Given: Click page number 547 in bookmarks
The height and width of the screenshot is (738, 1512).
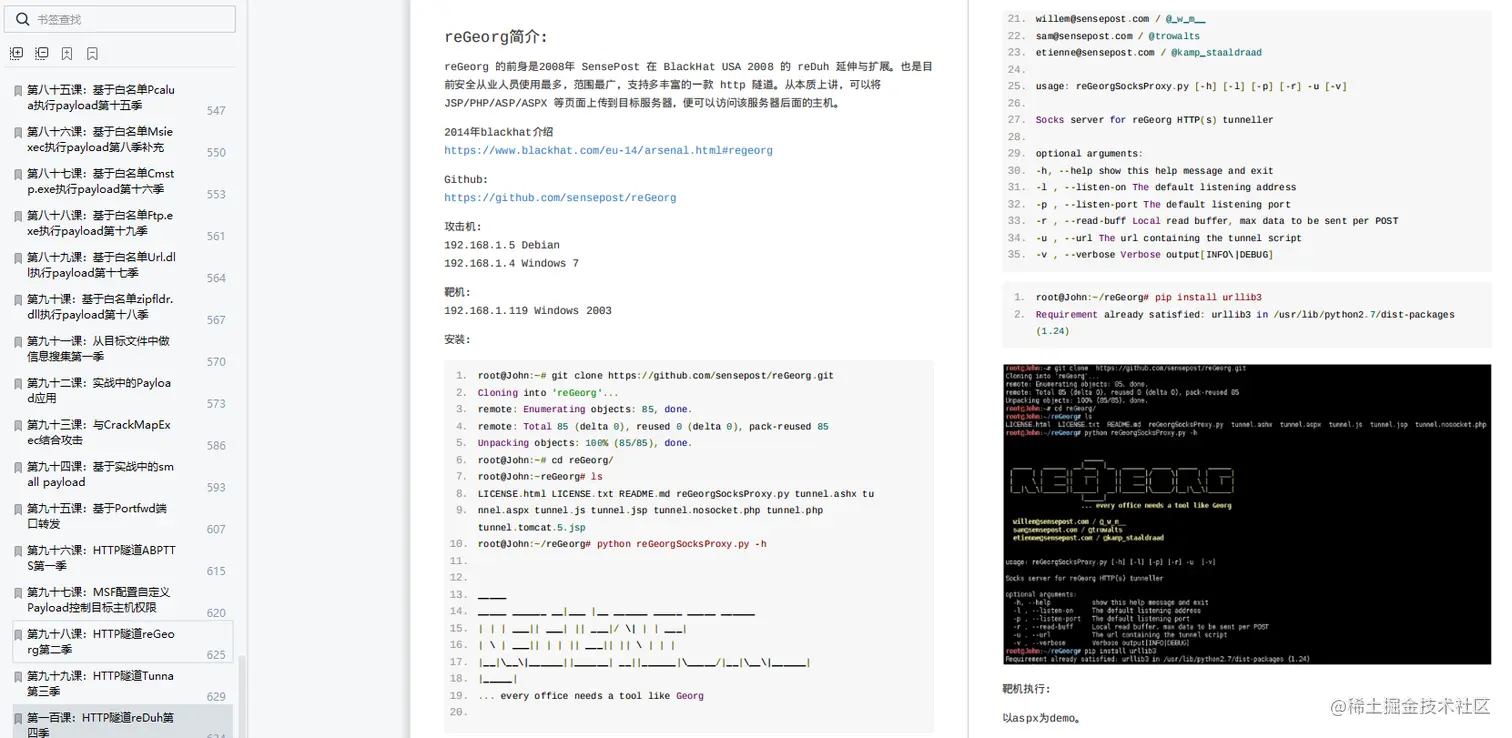Looking at the screenshot, I should coord(216,111).
